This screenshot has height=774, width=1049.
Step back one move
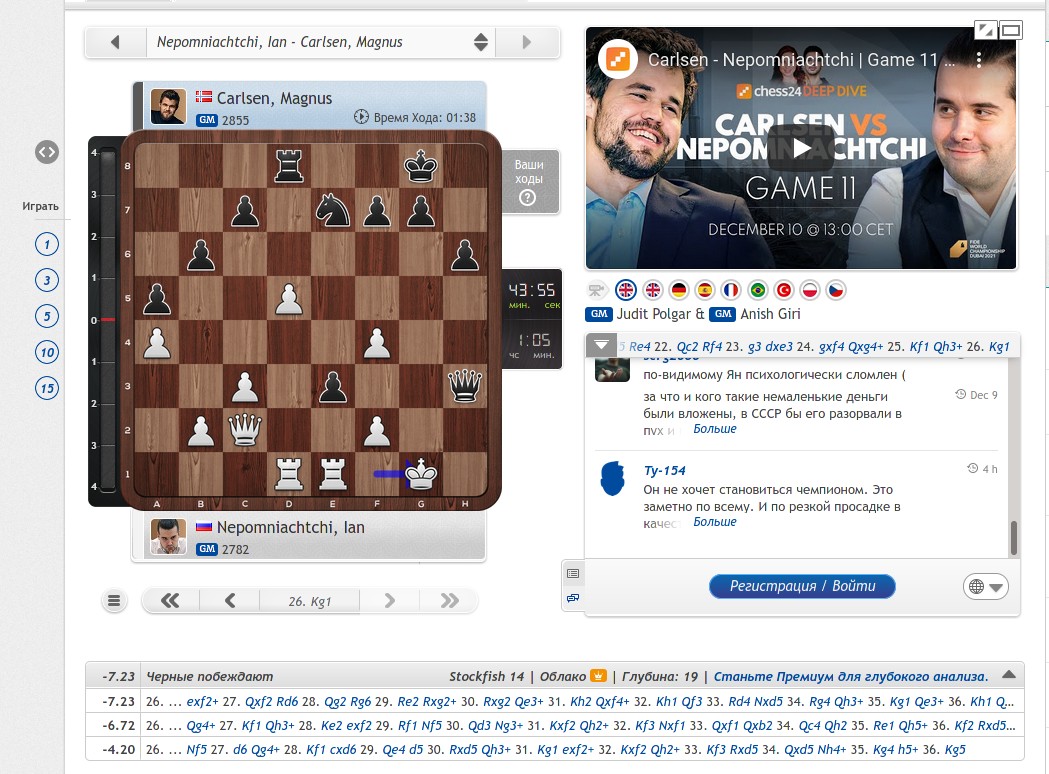229,601
